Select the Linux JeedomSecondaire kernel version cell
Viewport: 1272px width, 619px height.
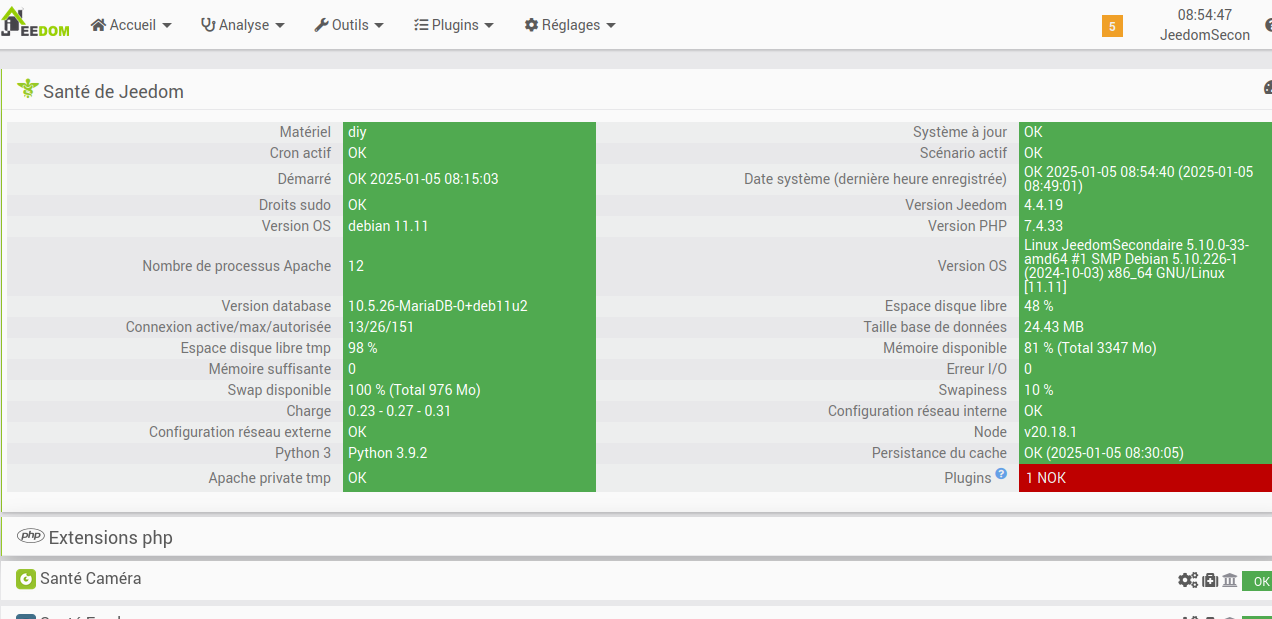pos(1145,266)
